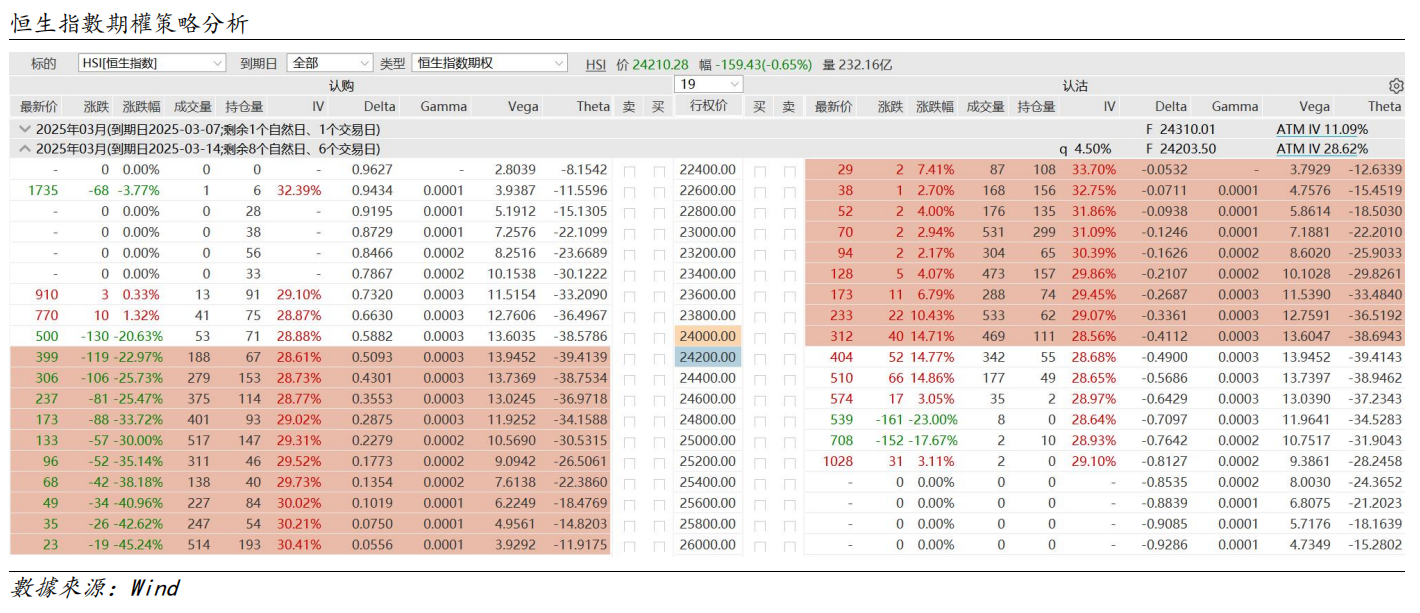
Task: Open the strike count 19 dropdown
Action: [708, 85]
